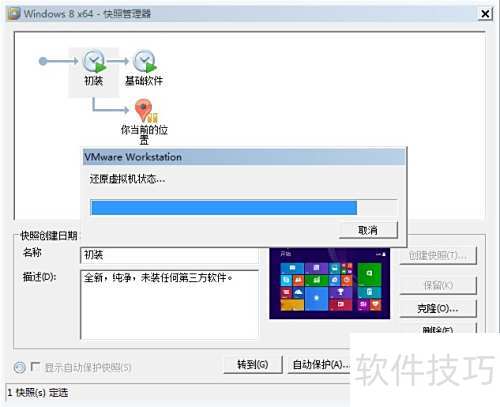
Task: Click the blue restore progress bar
Action: [224, 208]
